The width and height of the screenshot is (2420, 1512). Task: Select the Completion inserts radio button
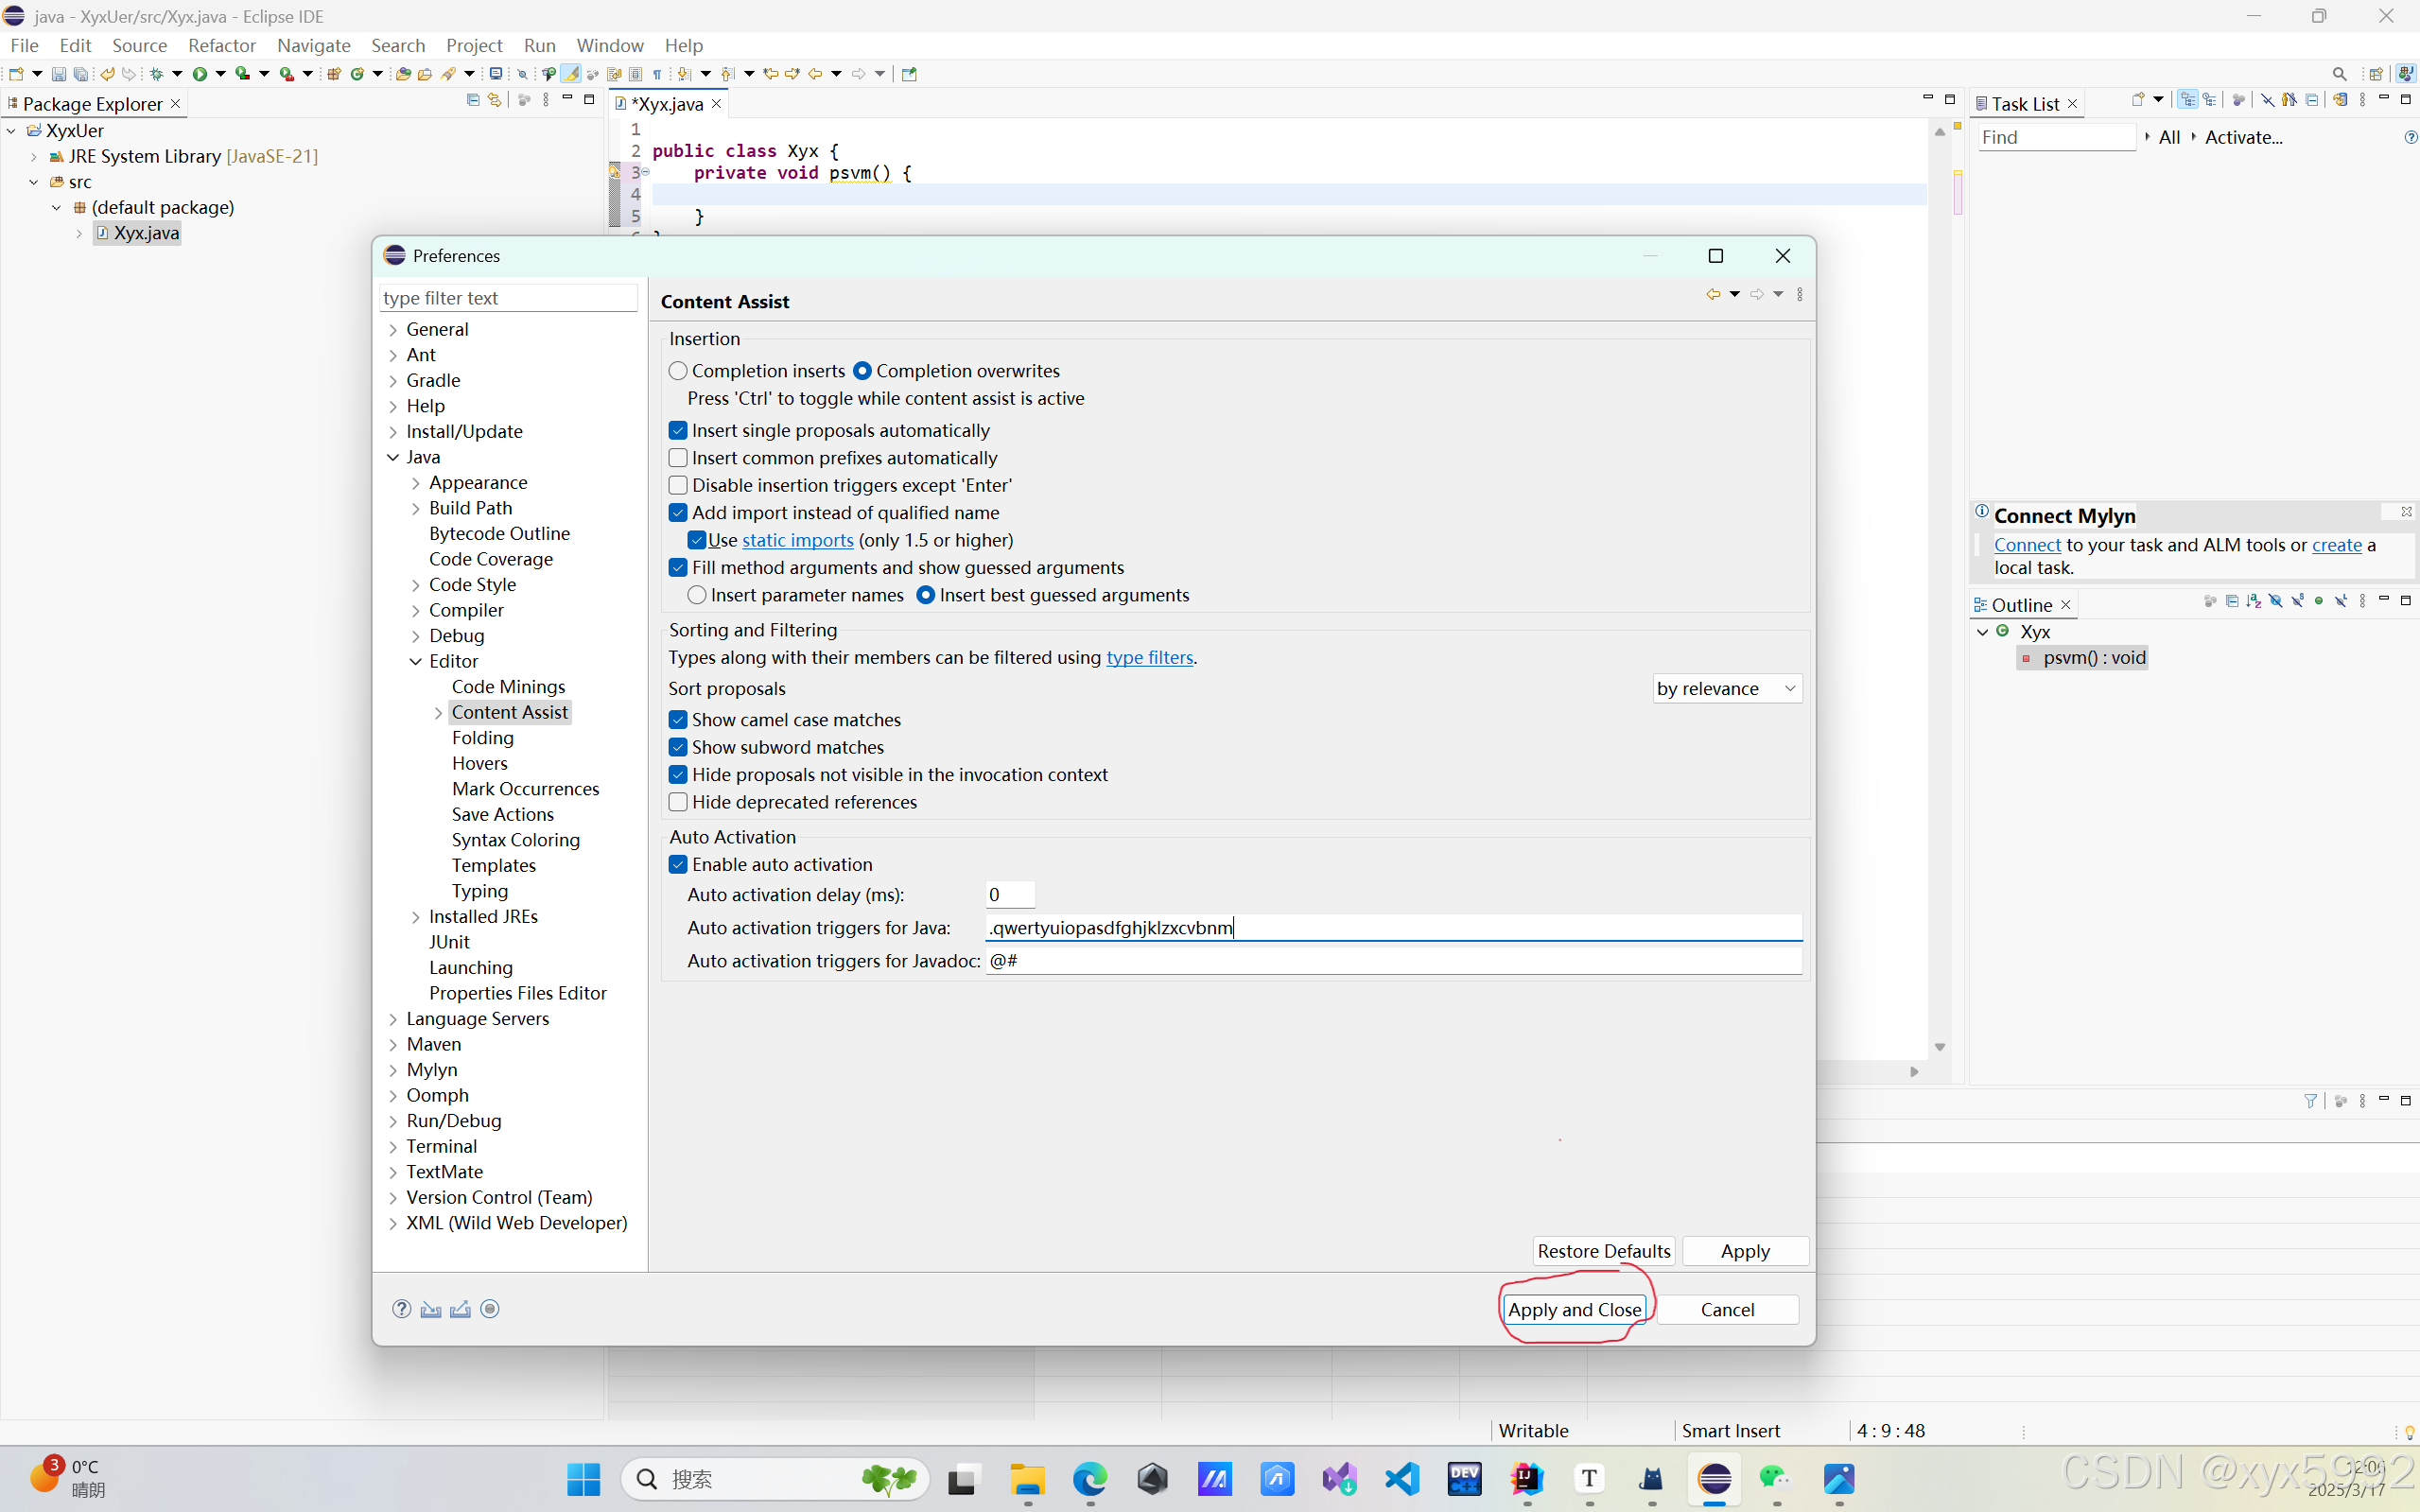[678, 371]
